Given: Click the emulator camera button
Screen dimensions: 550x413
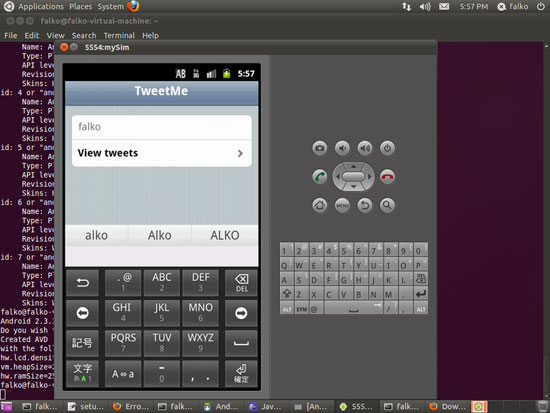Looking at the screenshot, I should (320, 148).
